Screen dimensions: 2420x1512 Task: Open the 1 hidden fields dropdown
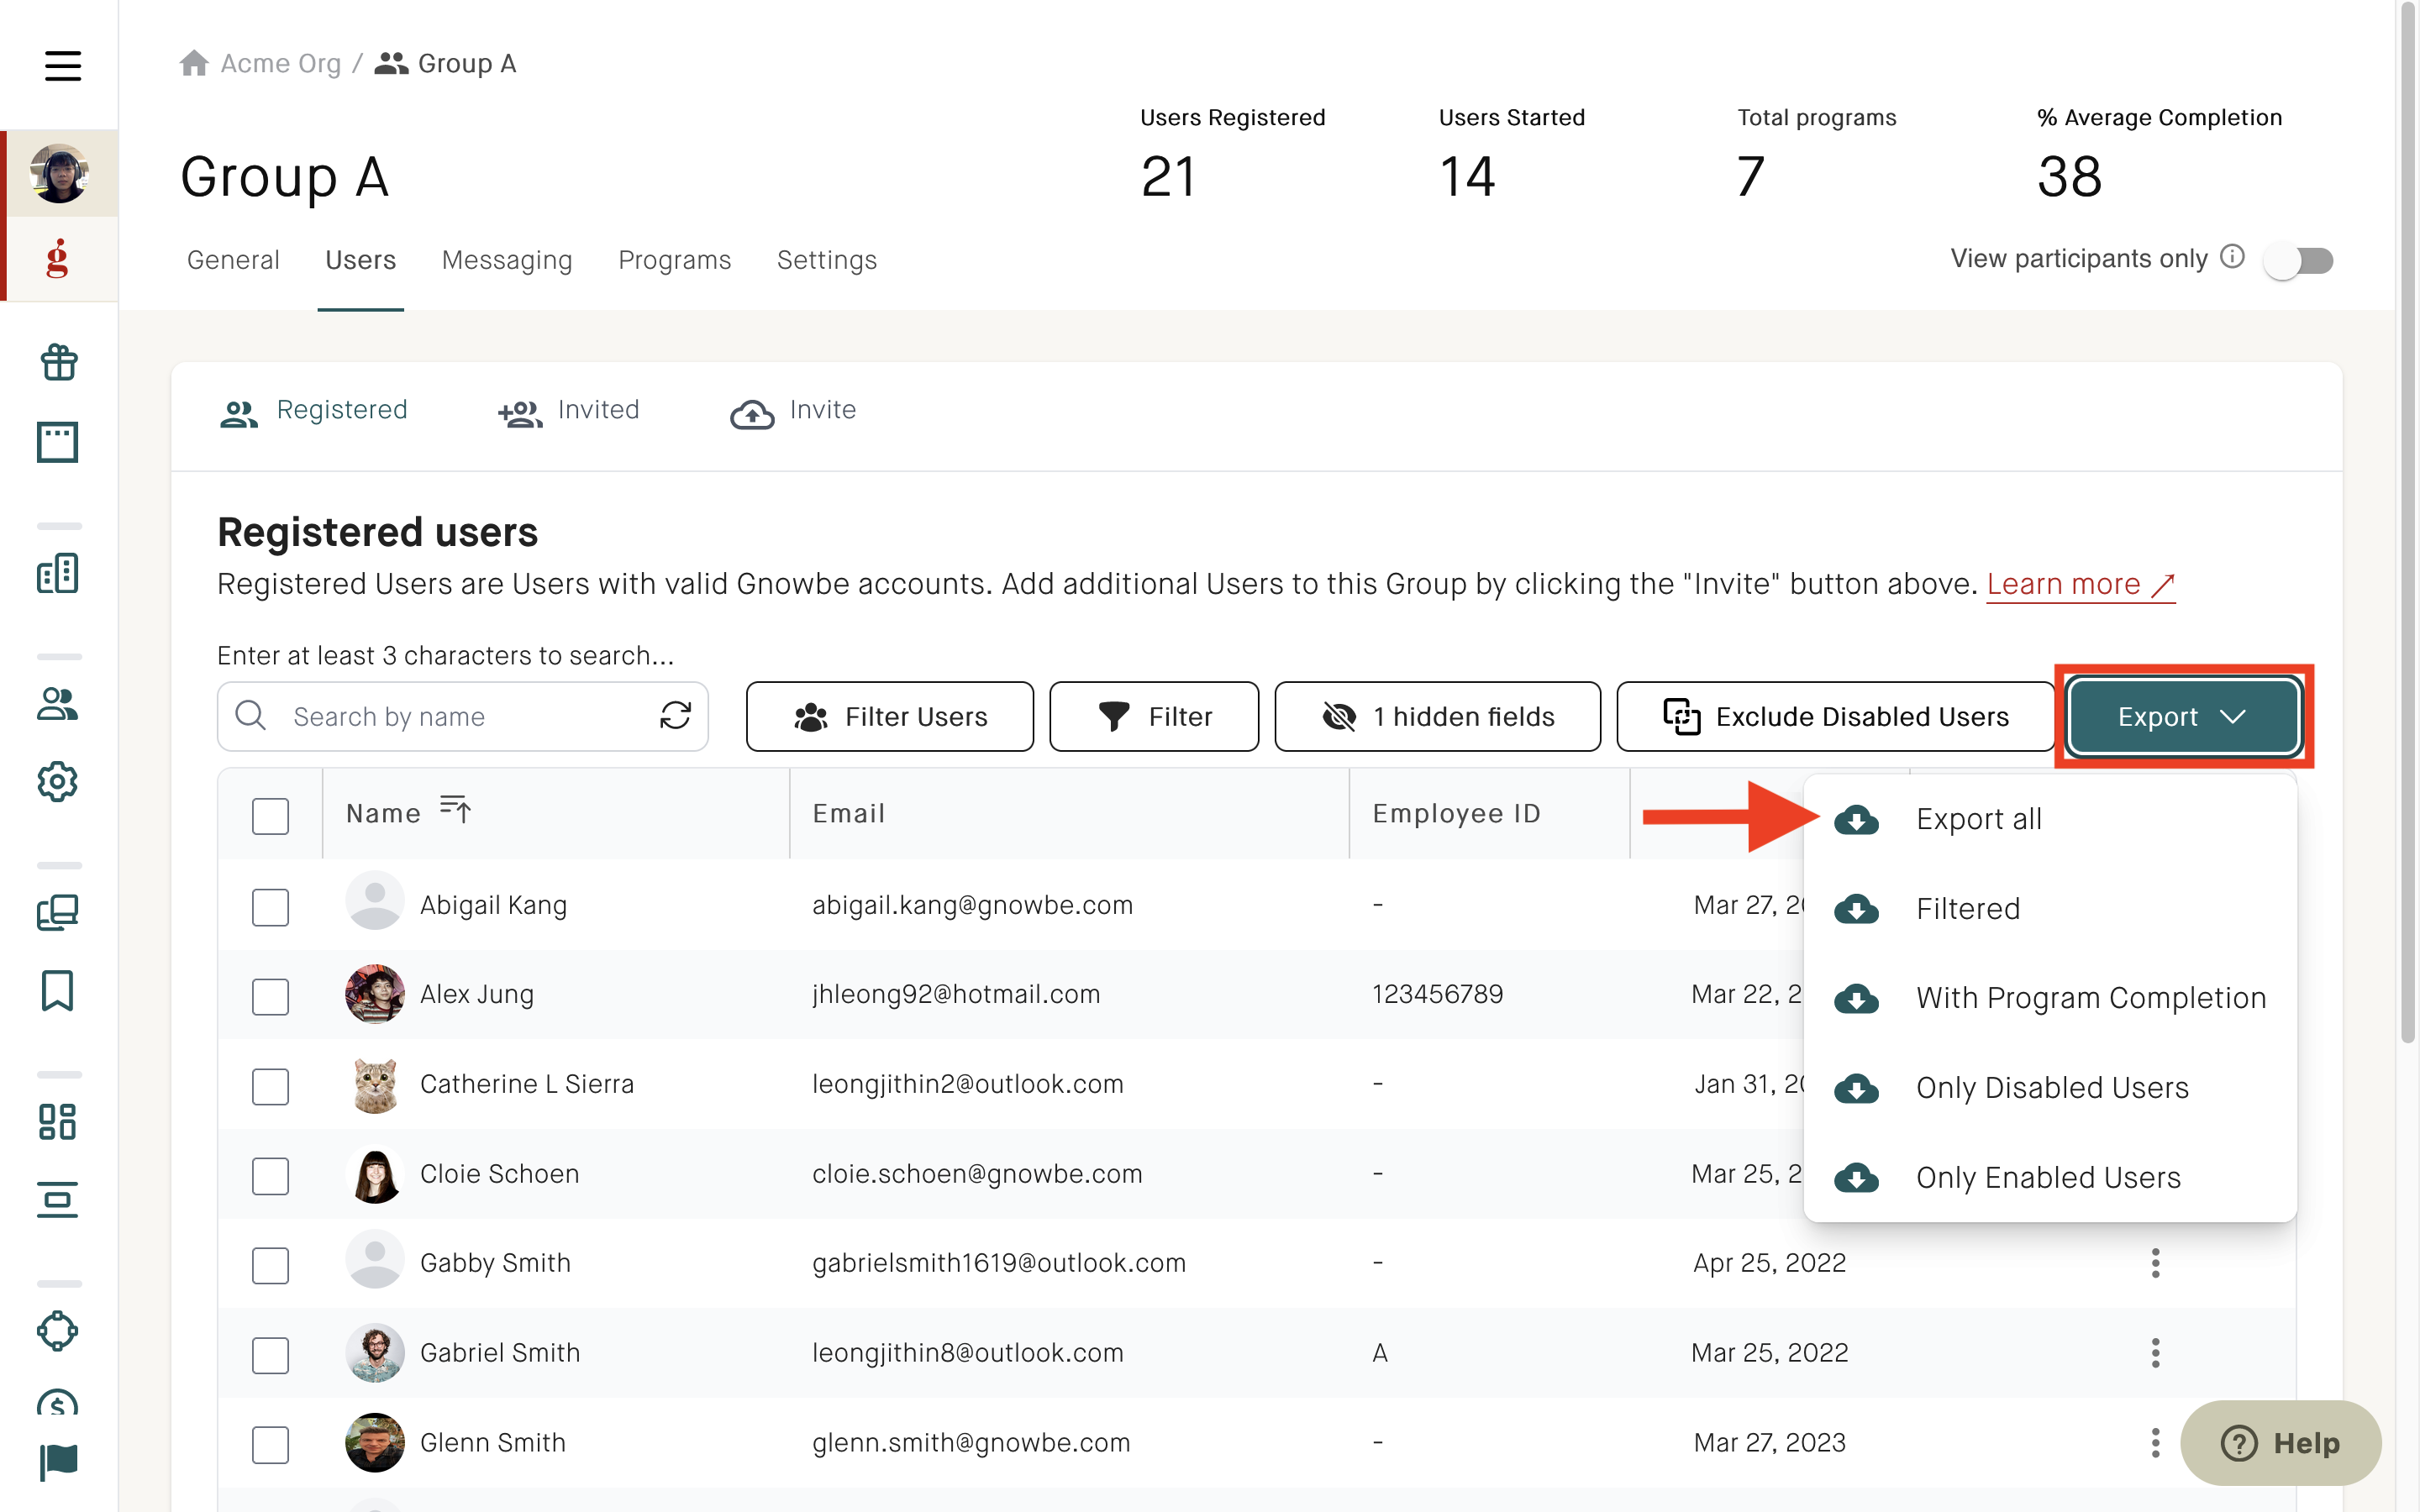click(1437, 716)
